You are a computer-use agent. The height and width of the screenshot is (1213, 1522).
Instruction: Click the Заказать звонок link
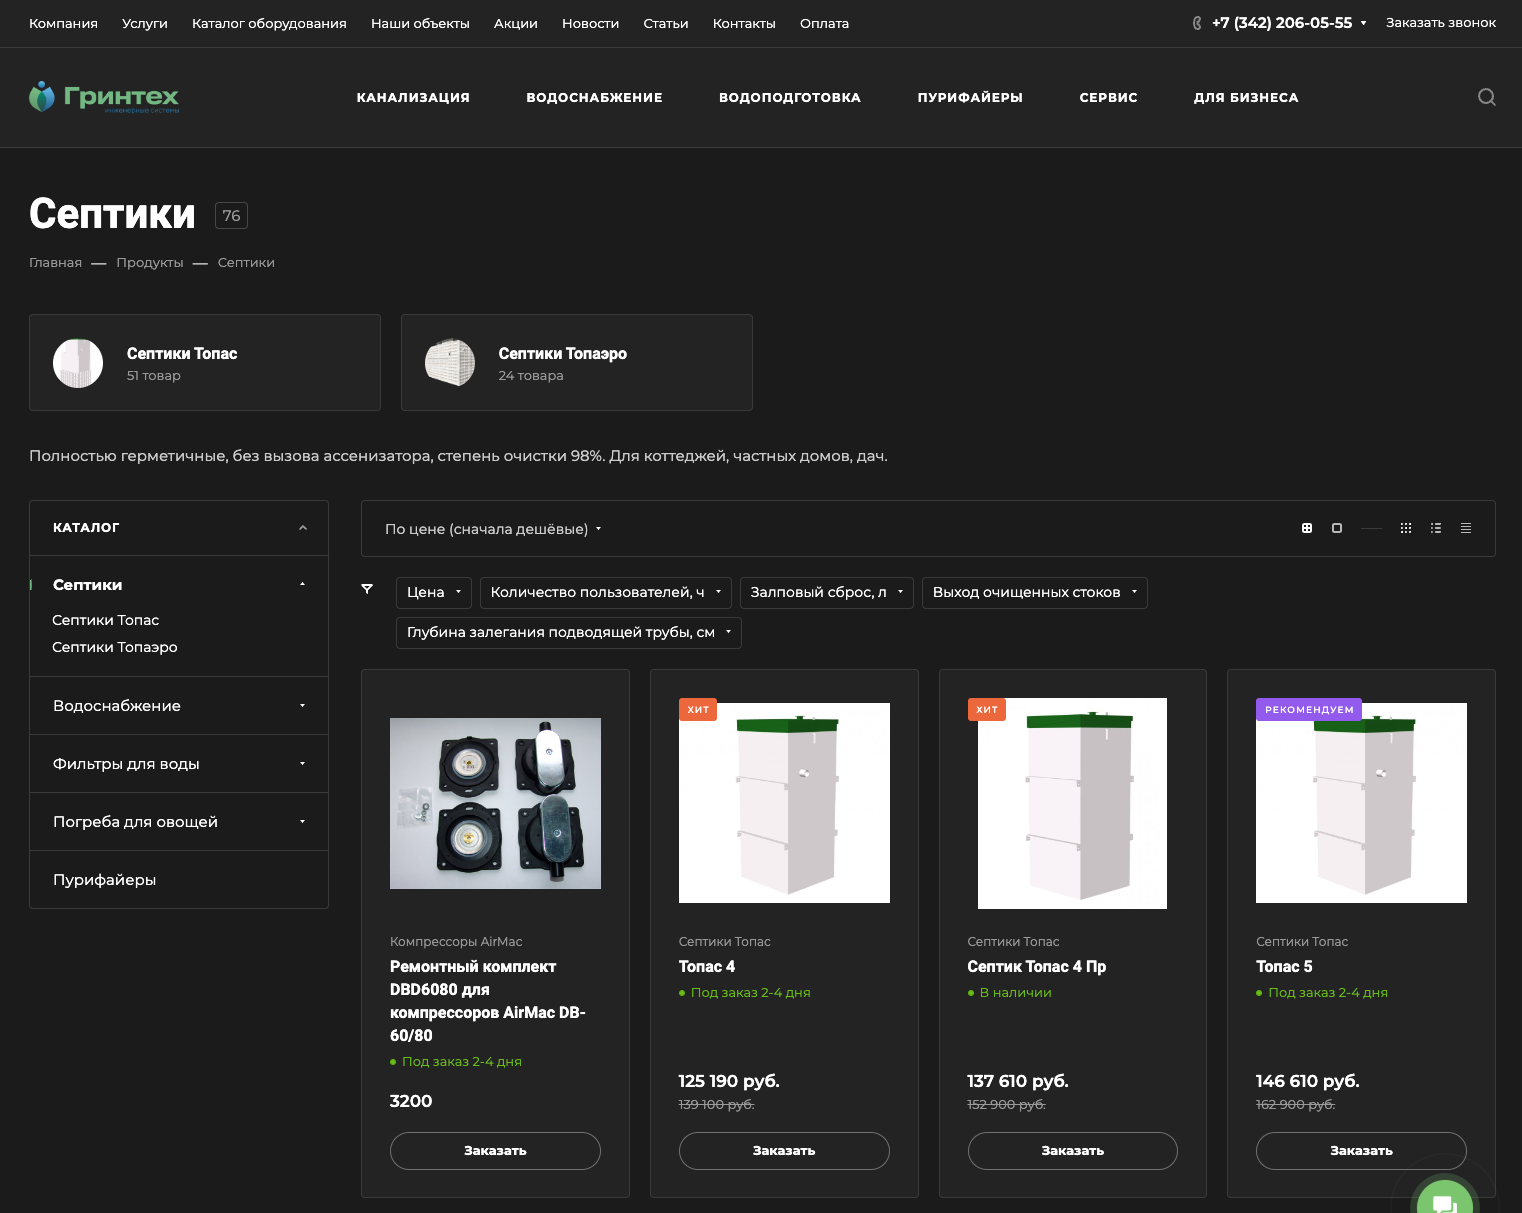1440,23
